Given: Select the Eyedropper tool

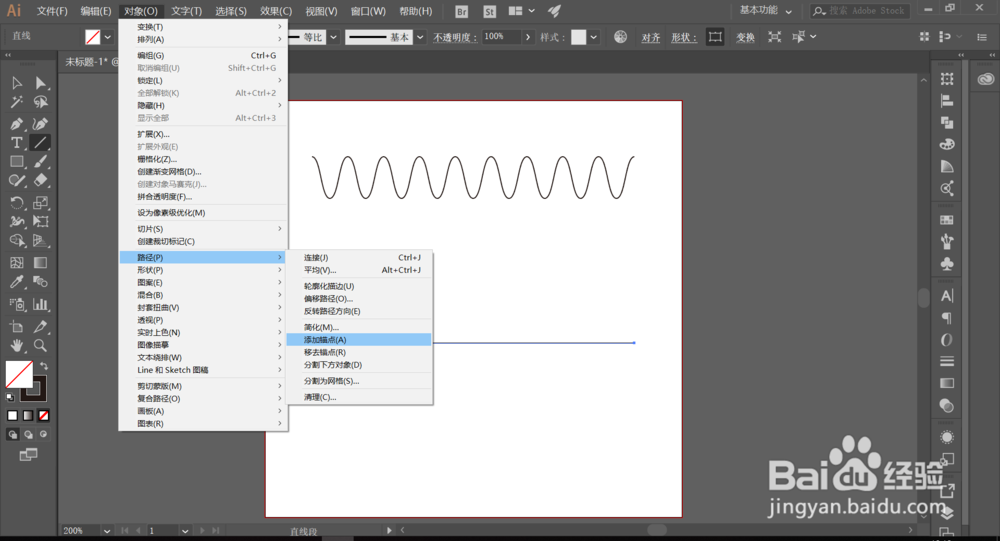Looking at the screenshot, I should [17, 282].
